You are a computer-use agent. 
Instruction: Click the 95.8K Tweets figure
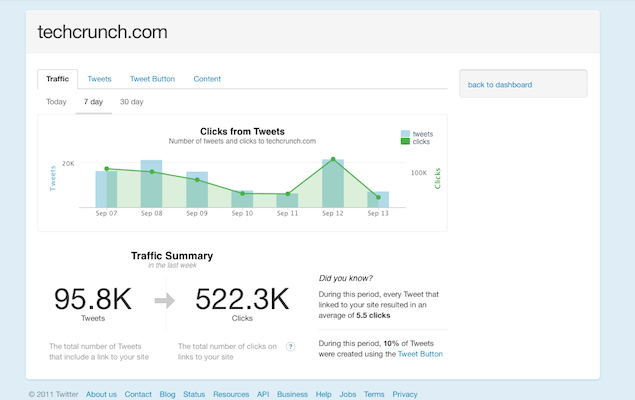click(x=93, y=299)
